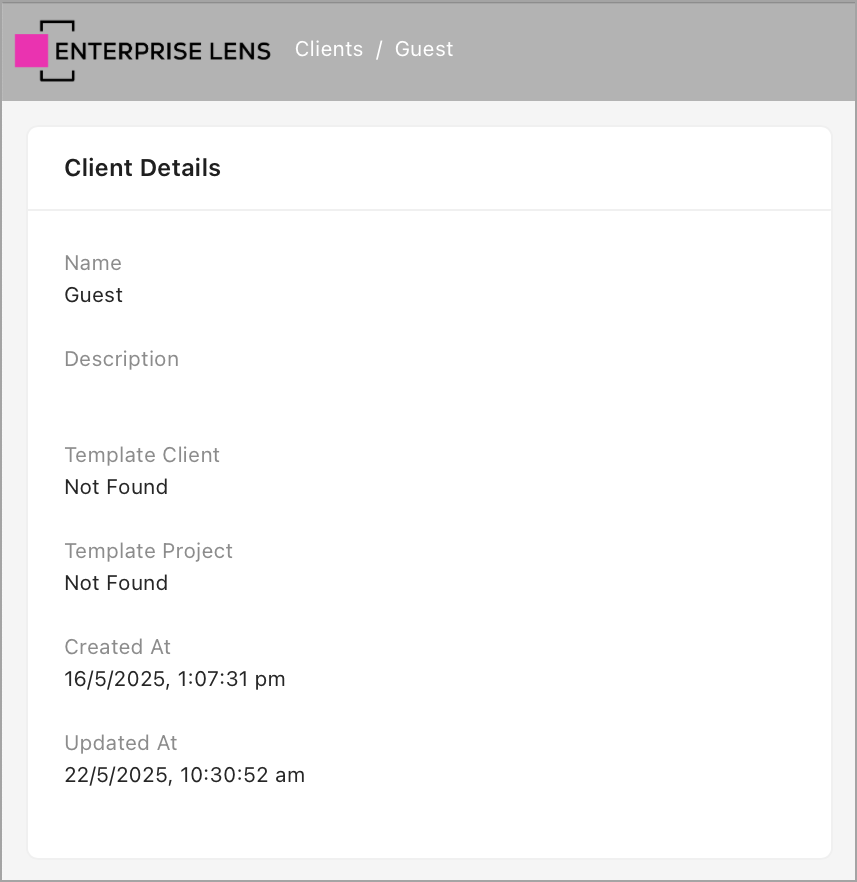Screen dimensions: 857x882
Task: Click the Template Project label
Action: pyautogui.click(x=148, y=550)
